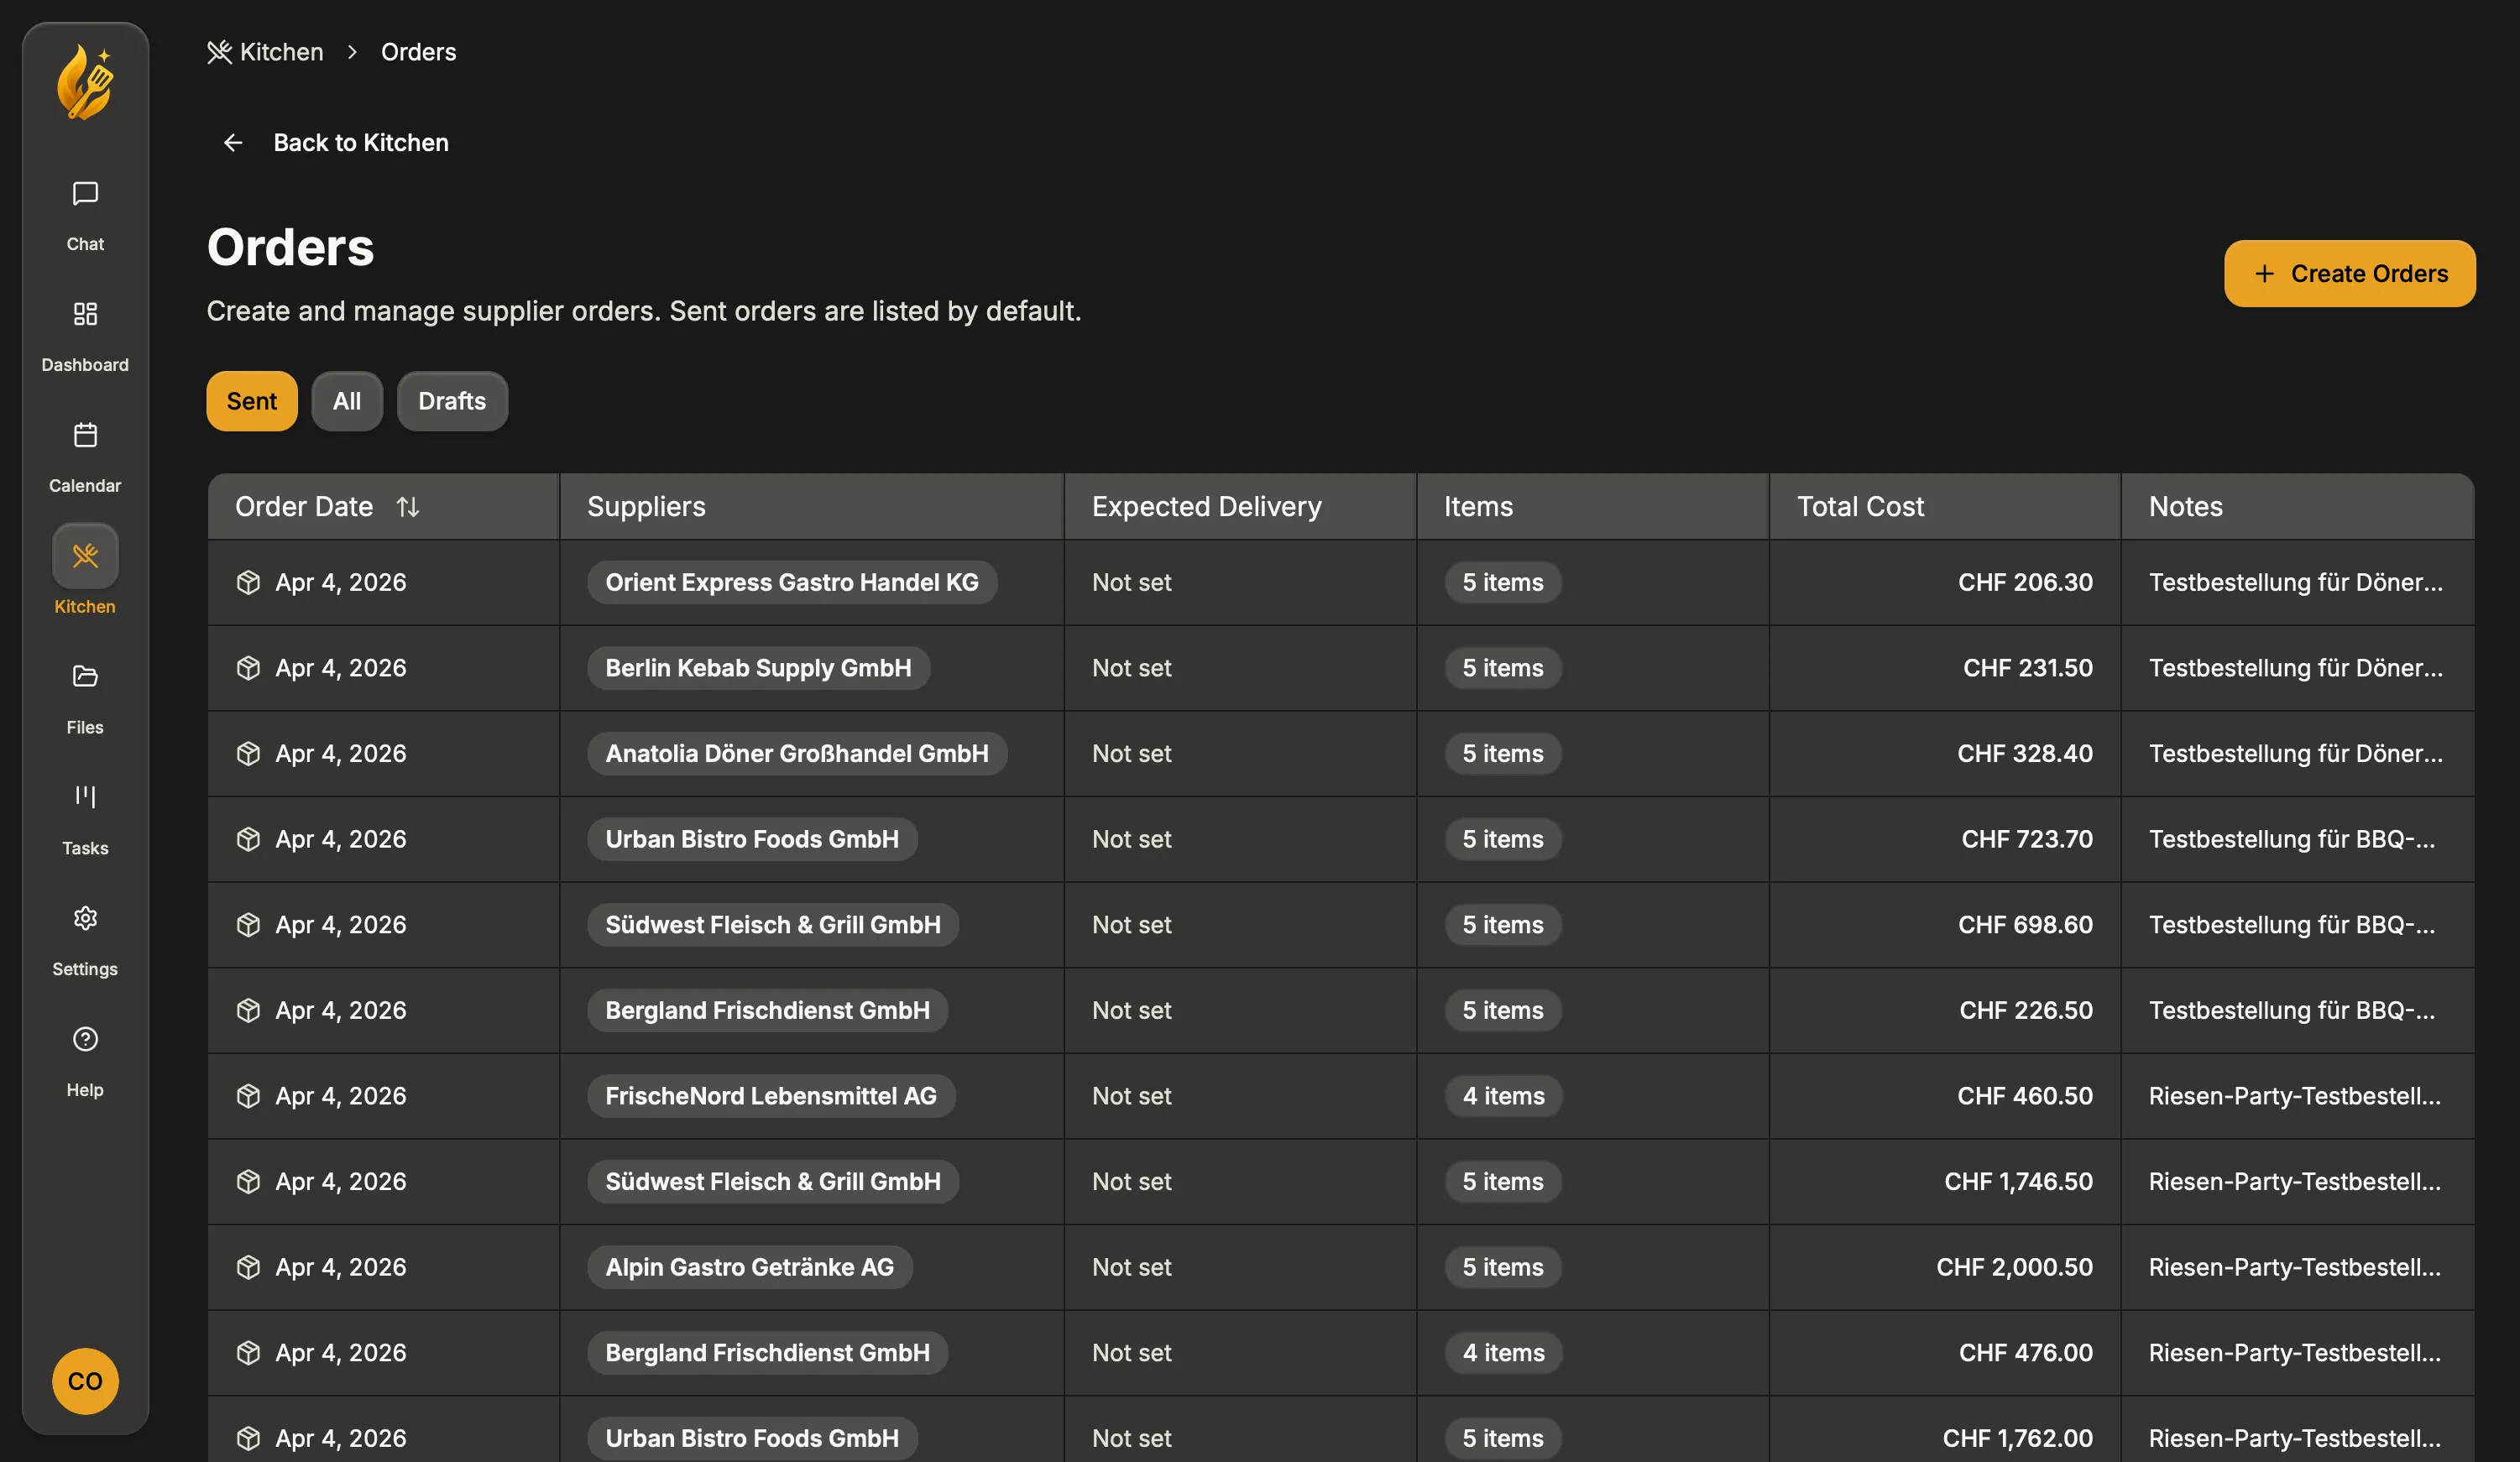Click the back arrow icon
This screenshot has width=2520, height=1462.
pos(233,143)
